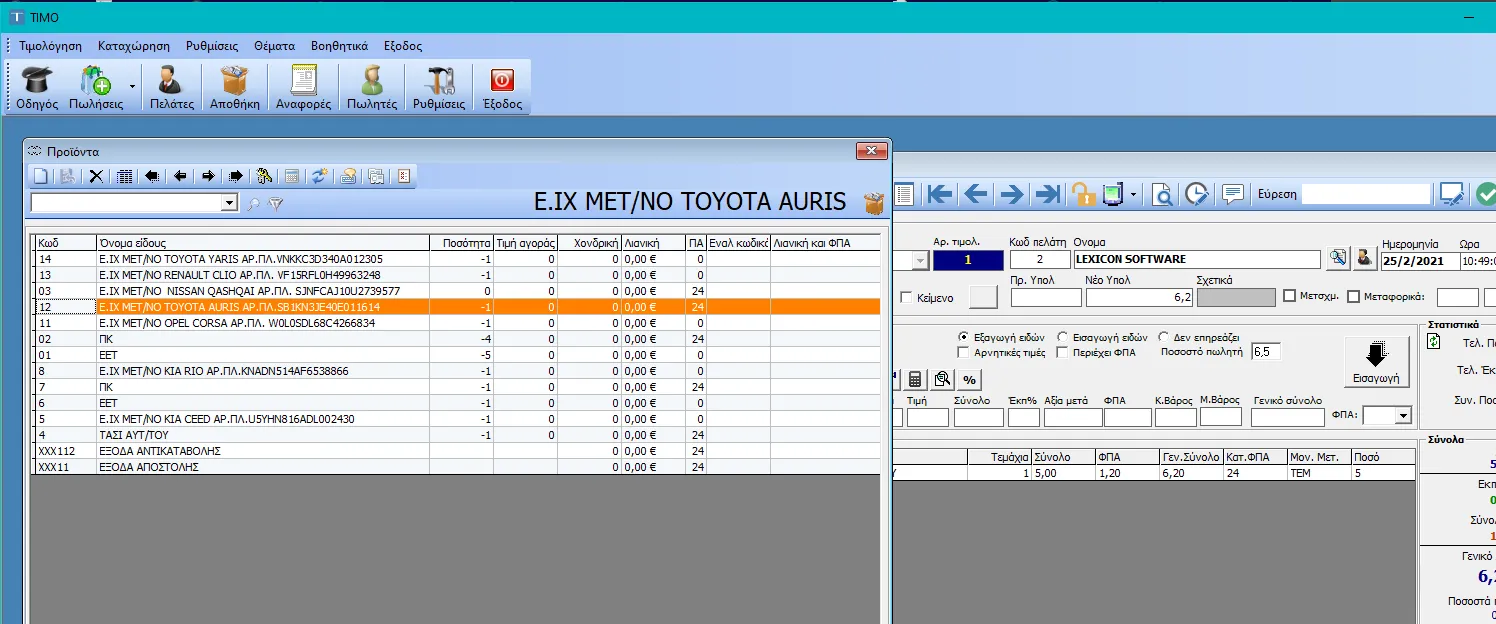Expand dropdown arrow beside device screen icon
This screenshot has height=624, width=1496.
pos(1134,194)
